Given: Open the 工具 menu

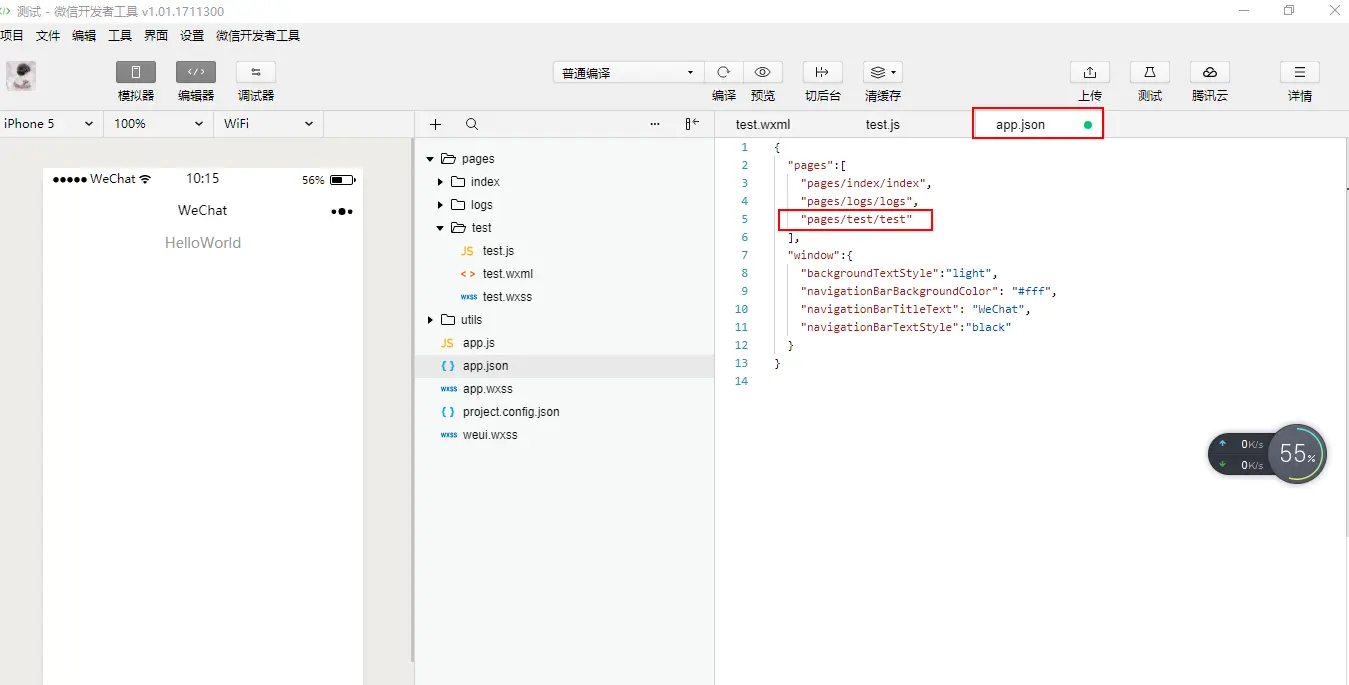Looking at the screenshot, I should (x=120, y=36).
